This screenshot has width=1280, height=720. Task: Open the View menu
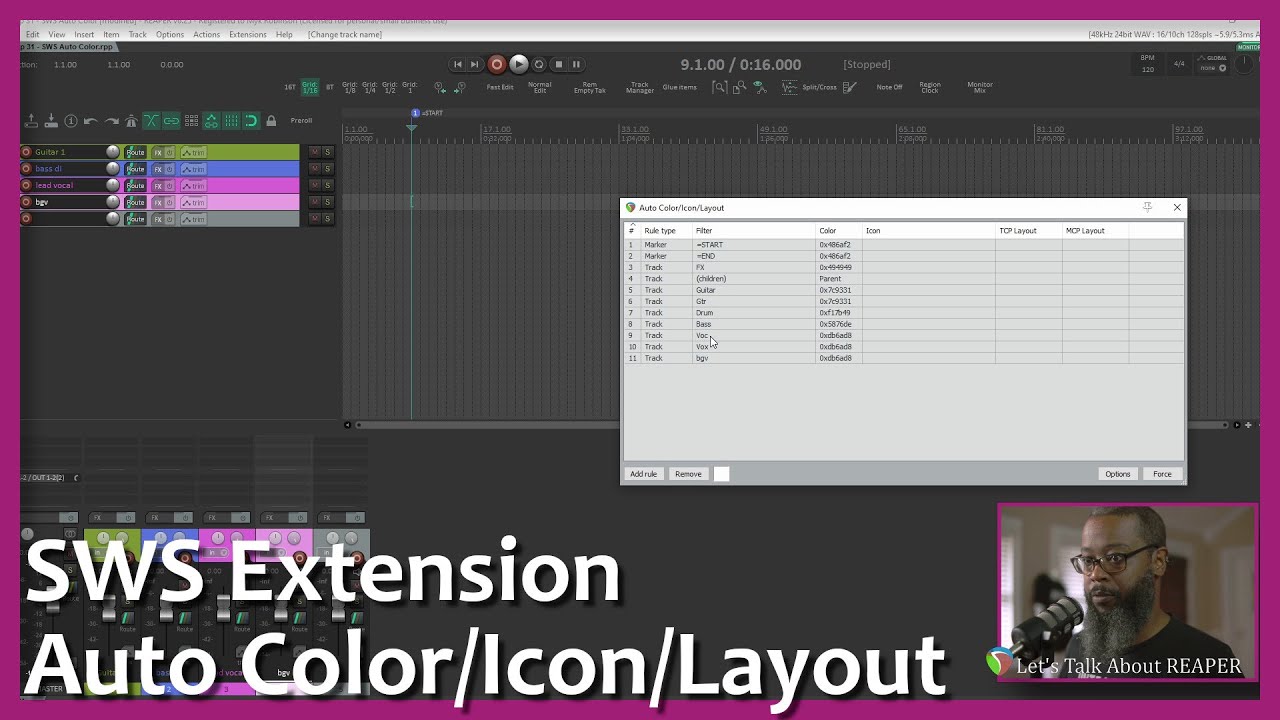[x=57, y=34]
